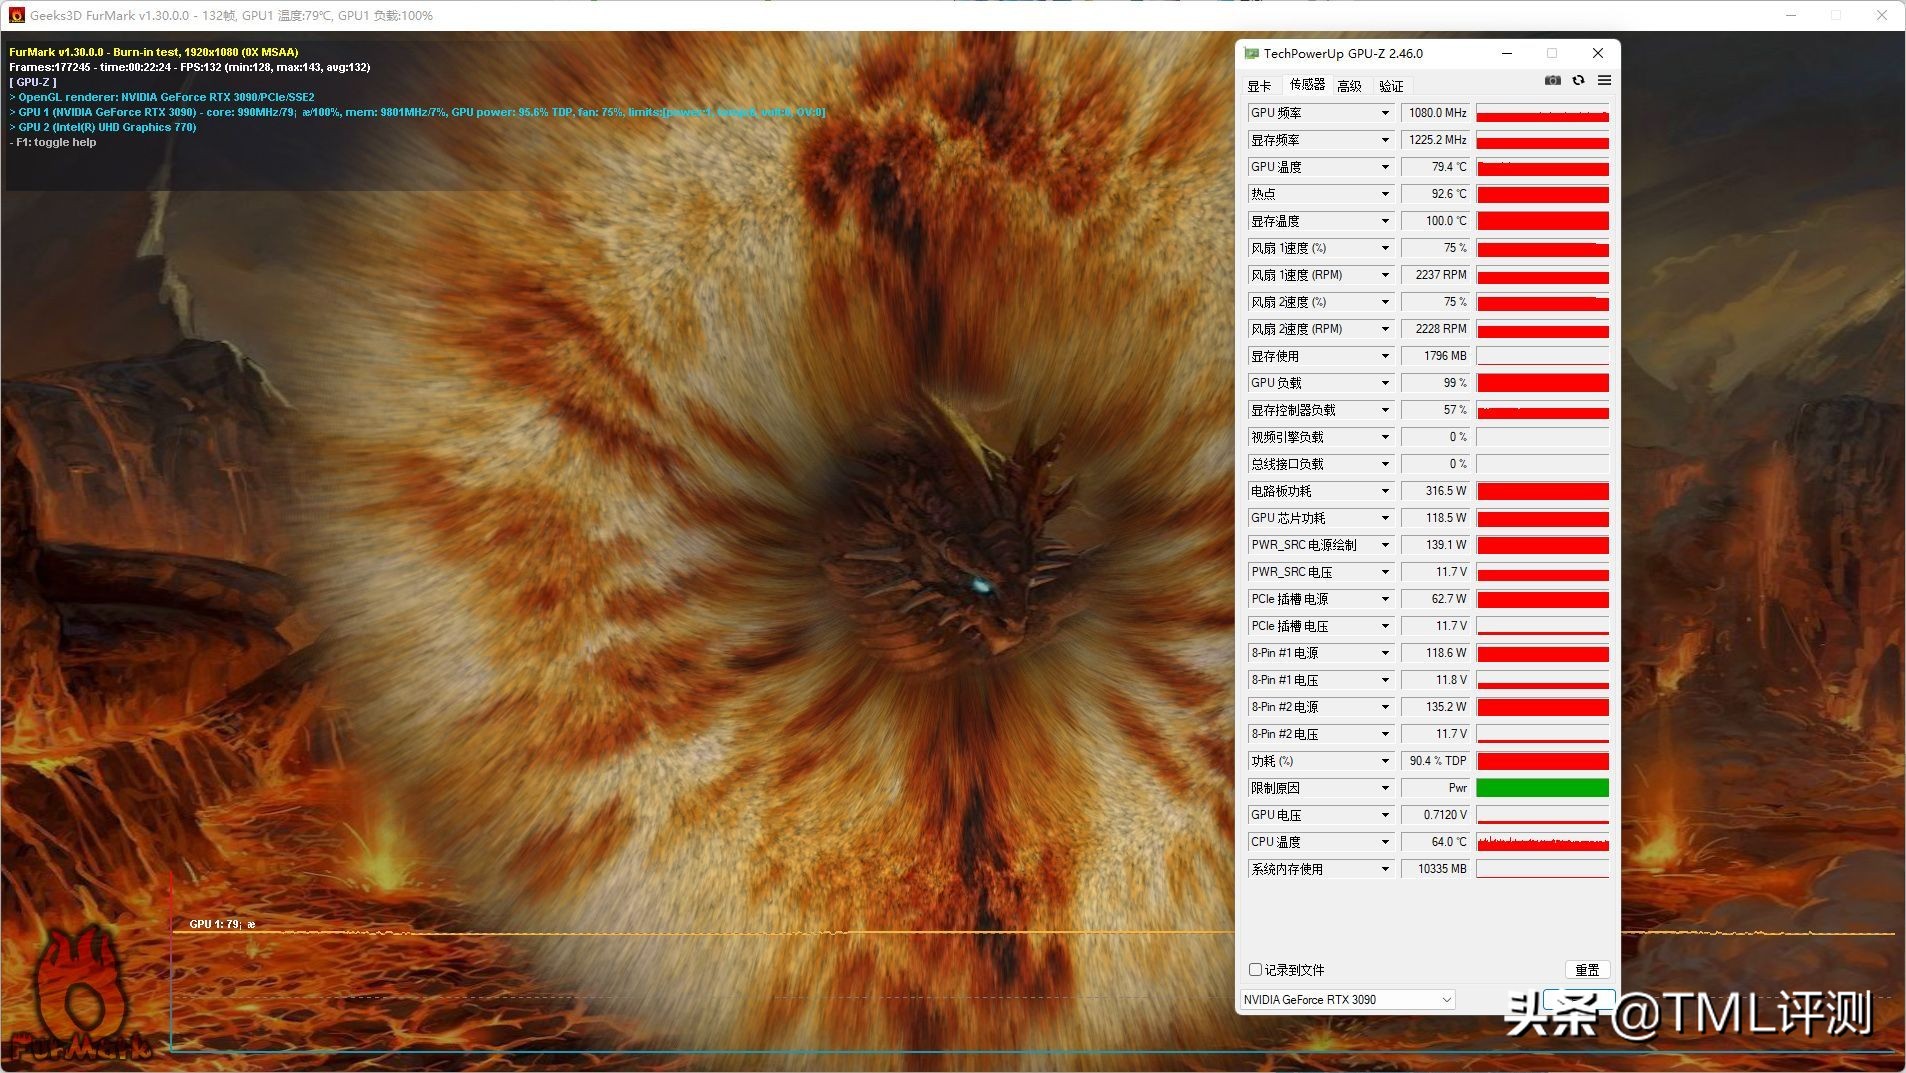Select the 传感器 tab
1906x1073 pixels.
pyautogui.click(x=1307, y=85)
